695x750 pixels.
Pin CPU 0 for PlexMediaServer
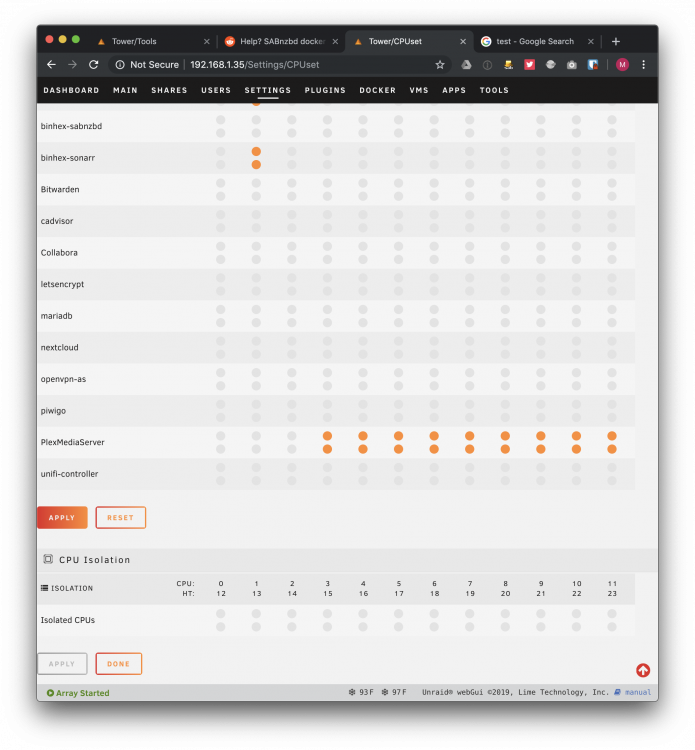(x=221, y=436)
